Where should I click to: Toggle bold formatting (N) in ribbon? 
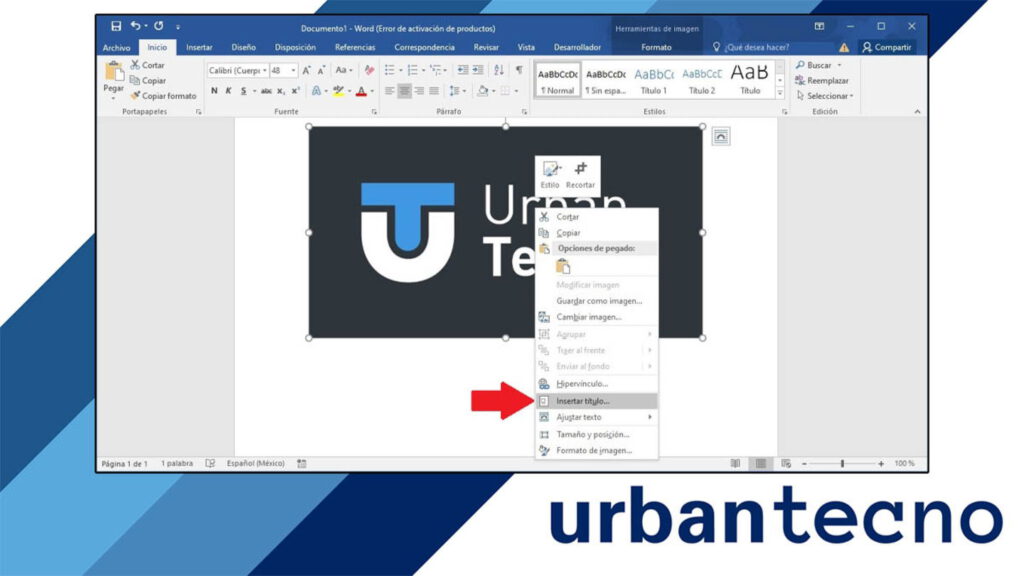(x=214, y=91)
